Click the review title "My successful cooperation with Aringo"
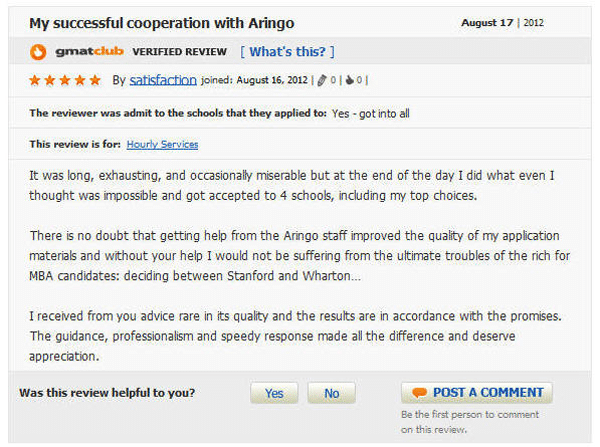 (162, 23)
